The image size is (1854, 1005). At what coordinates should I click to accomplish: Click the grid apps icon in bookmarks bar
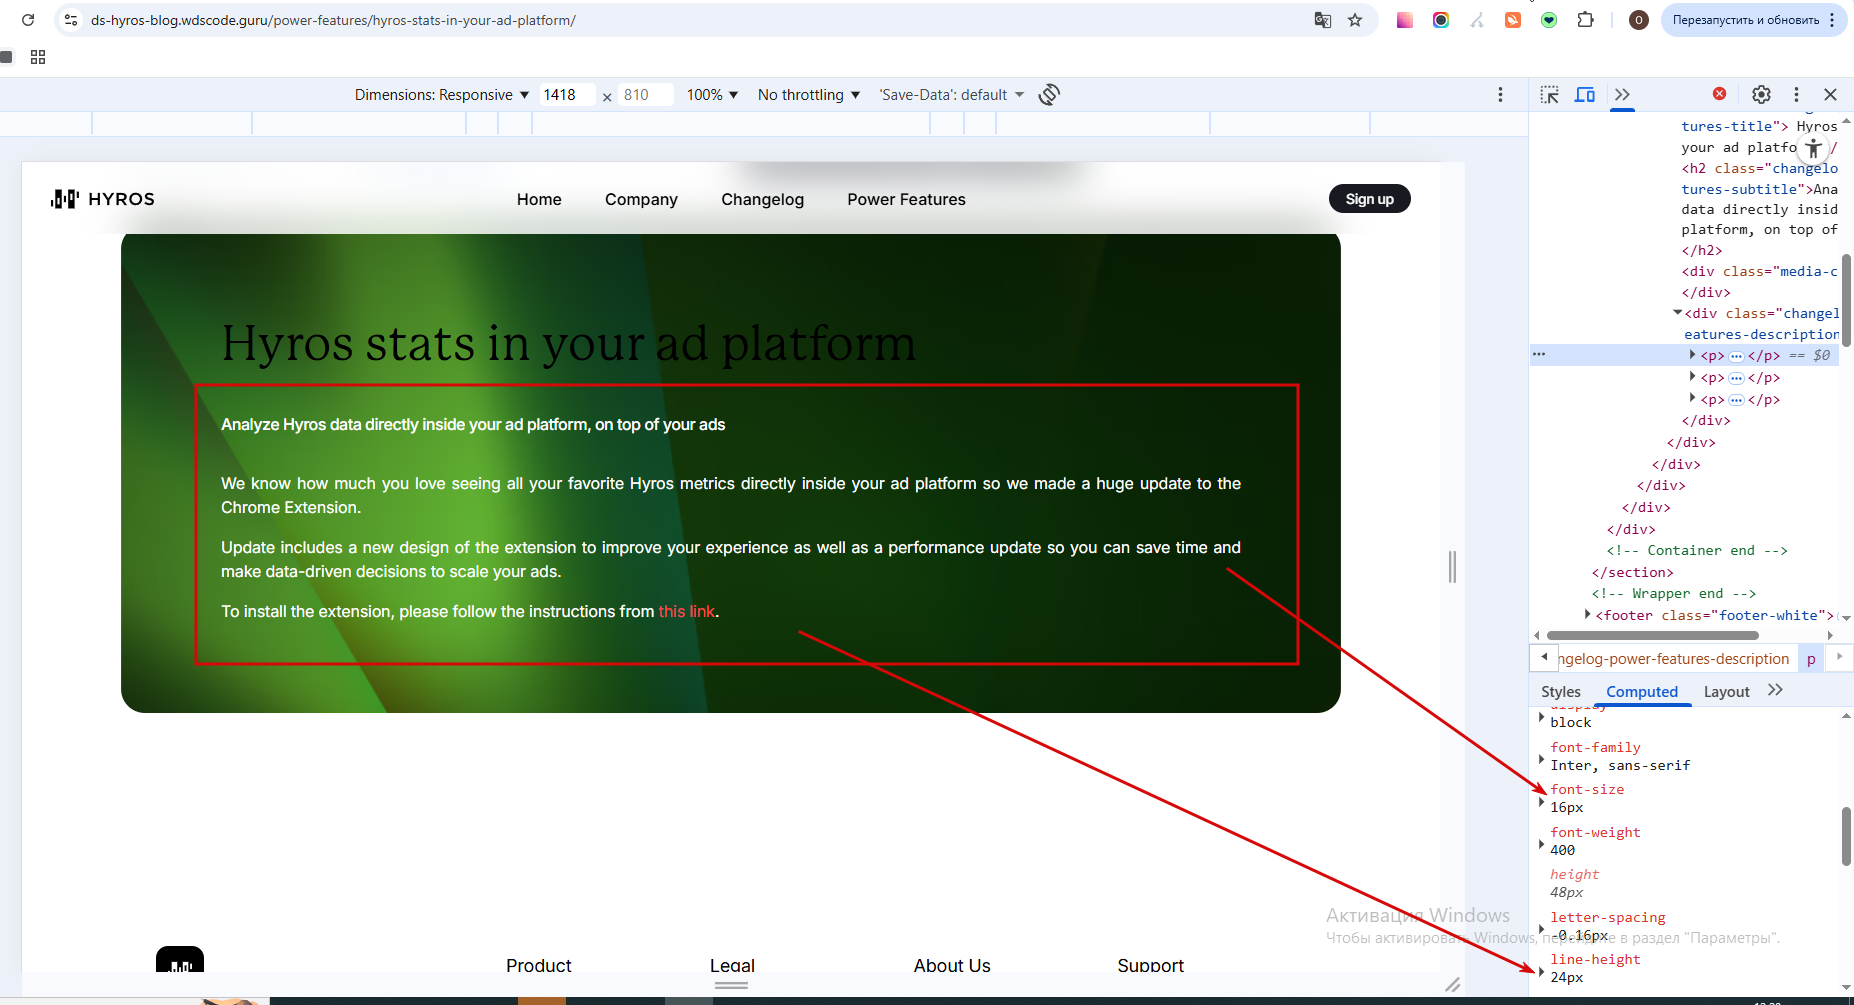pos(38,57)
